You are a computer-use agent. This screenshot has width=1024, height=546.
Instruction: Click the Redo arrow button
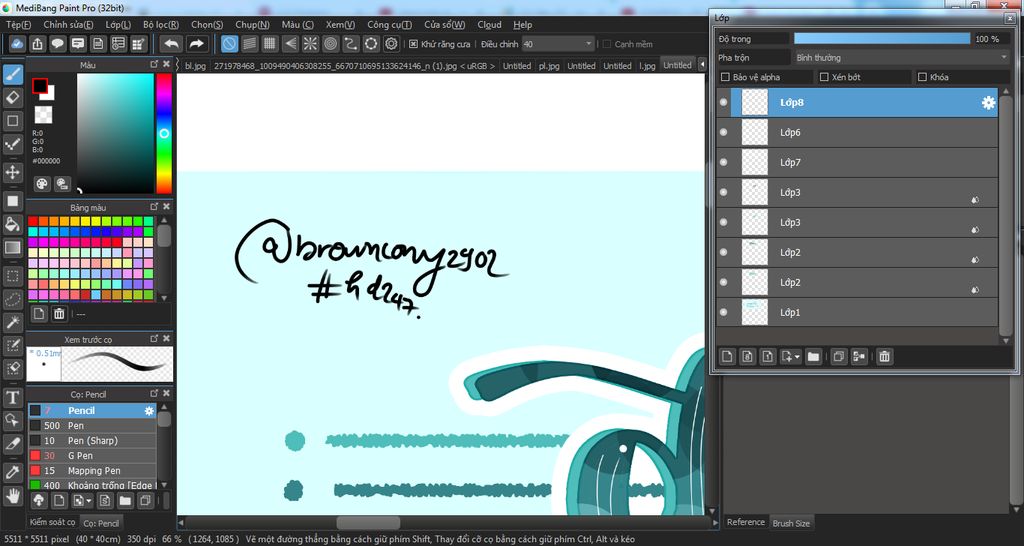pos(196,44)
